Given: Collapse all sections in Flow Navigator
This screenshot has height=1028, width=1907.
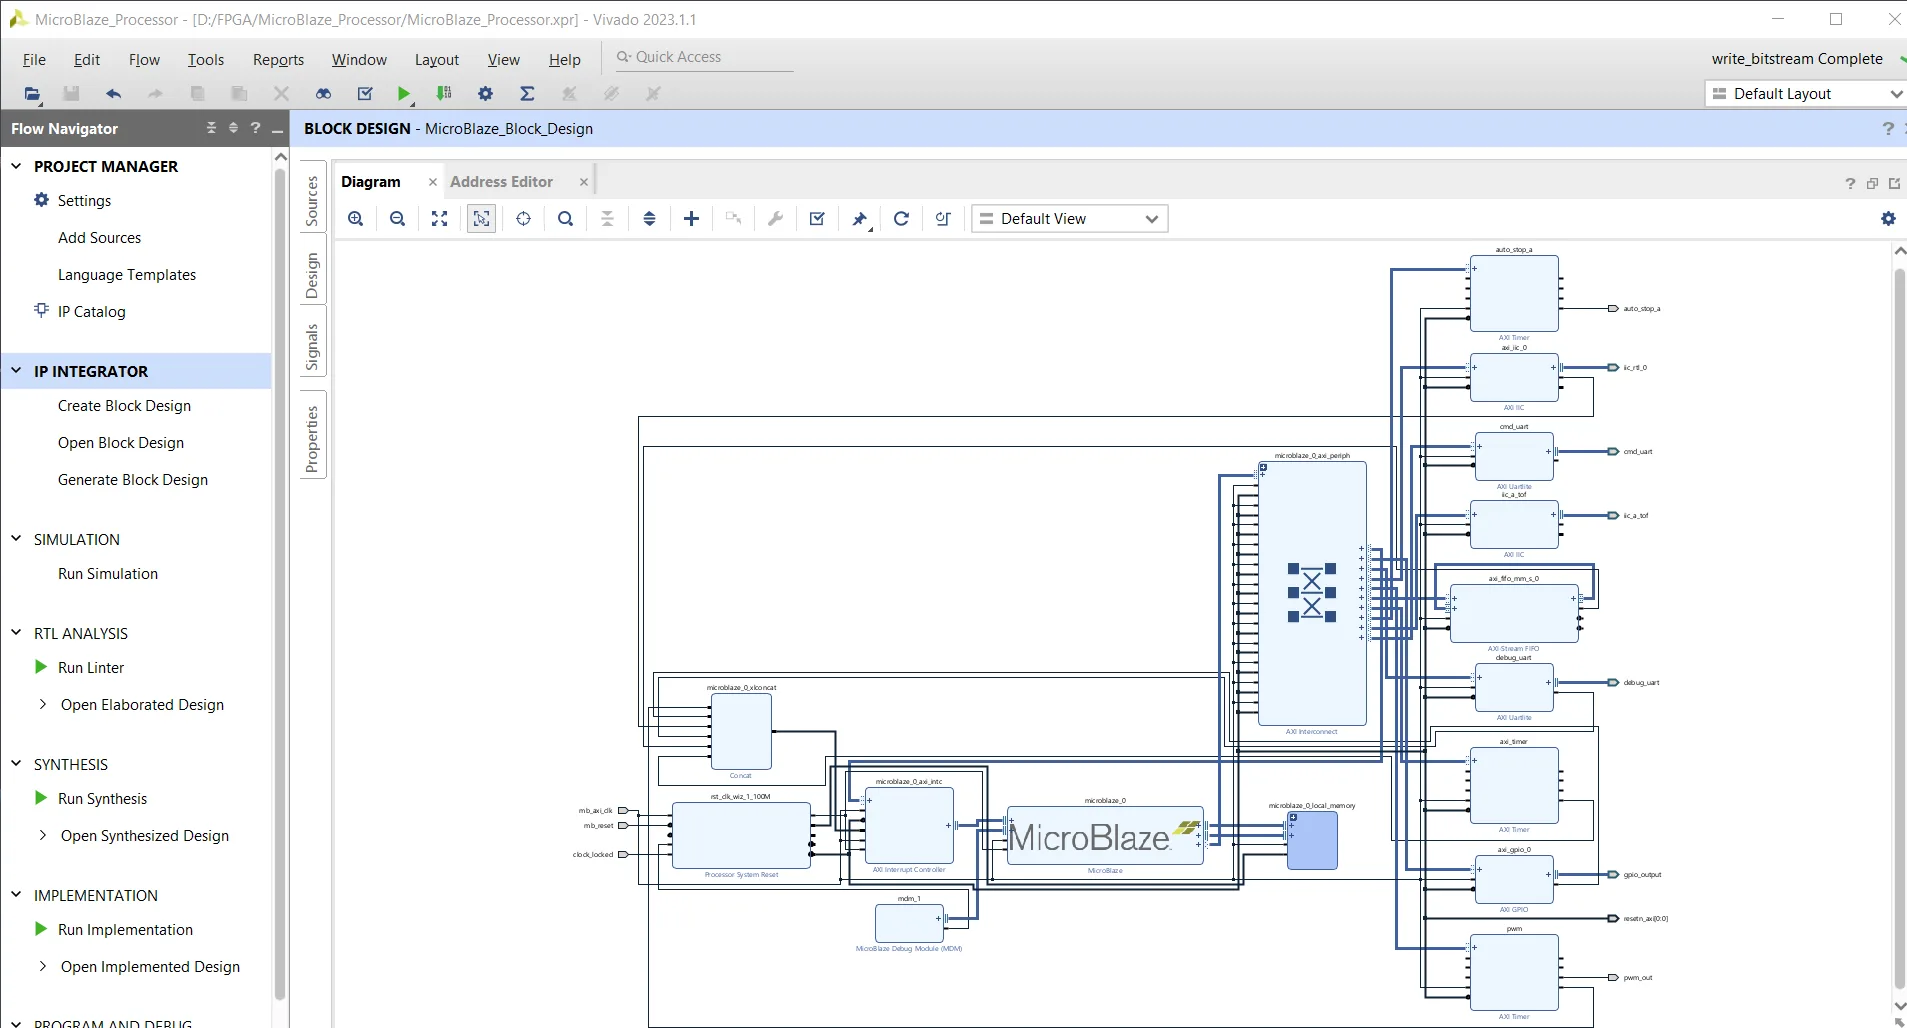Looking at the screenshot, I should point(211,128).
